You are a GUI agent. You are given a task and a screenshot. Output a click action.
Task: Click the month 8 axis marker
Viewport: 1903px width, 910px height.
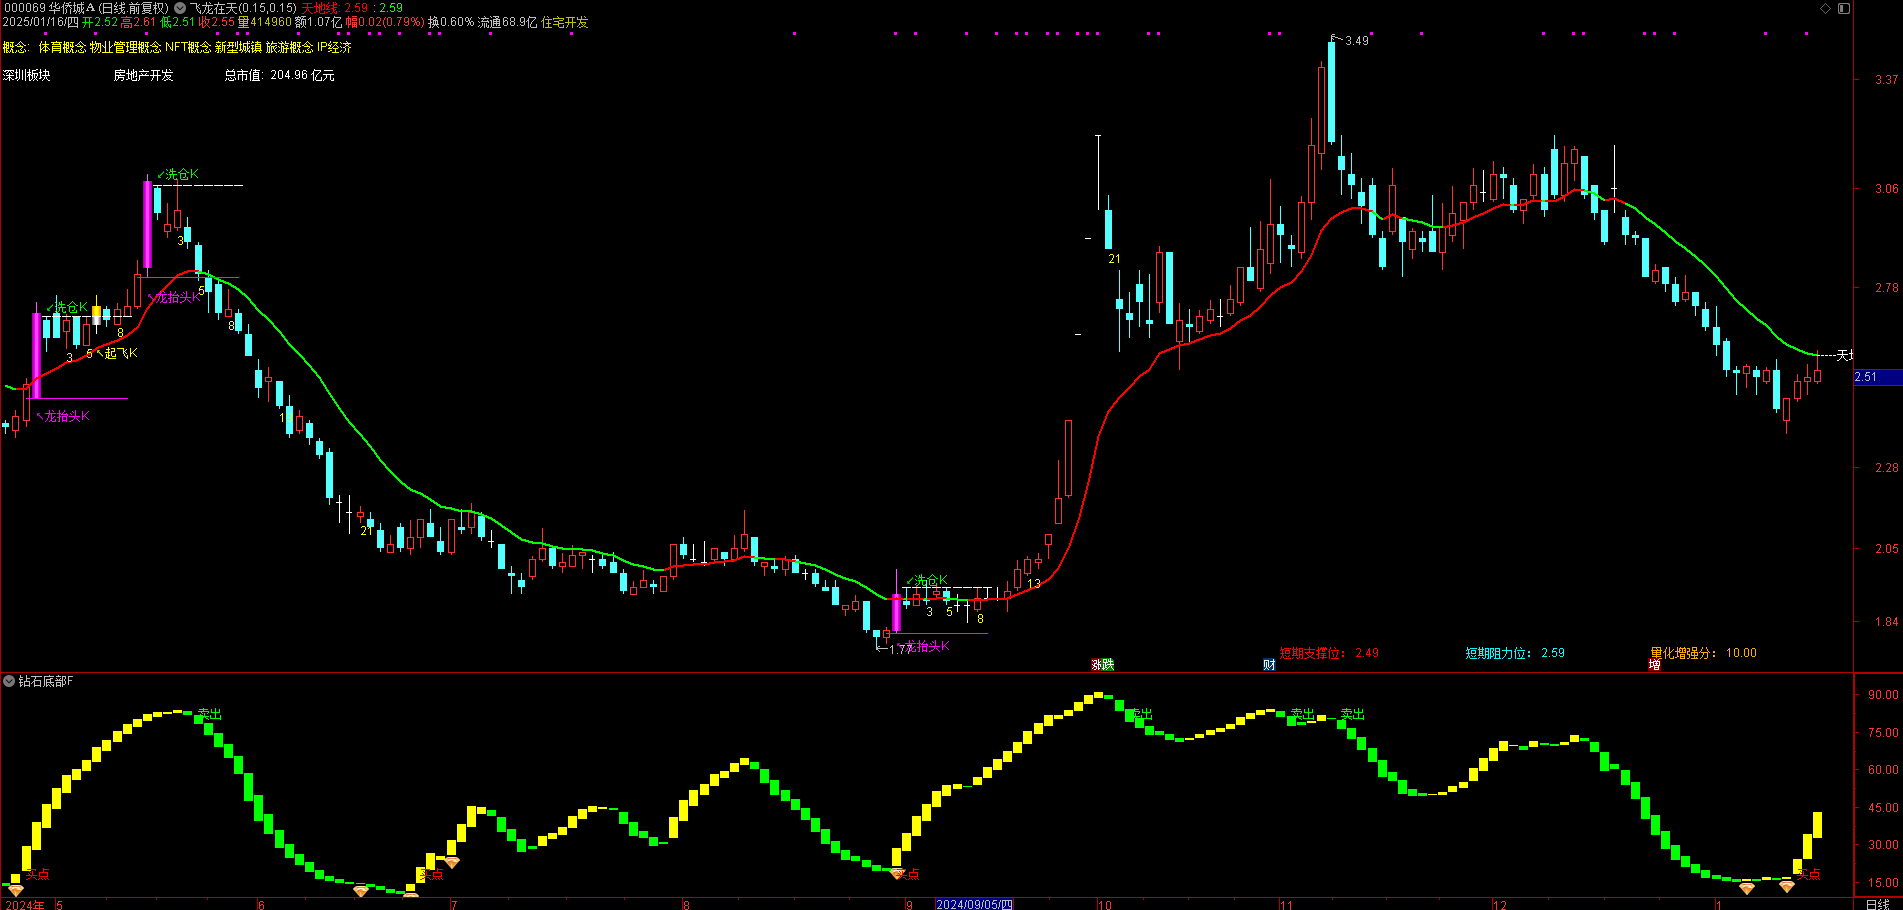686,904
